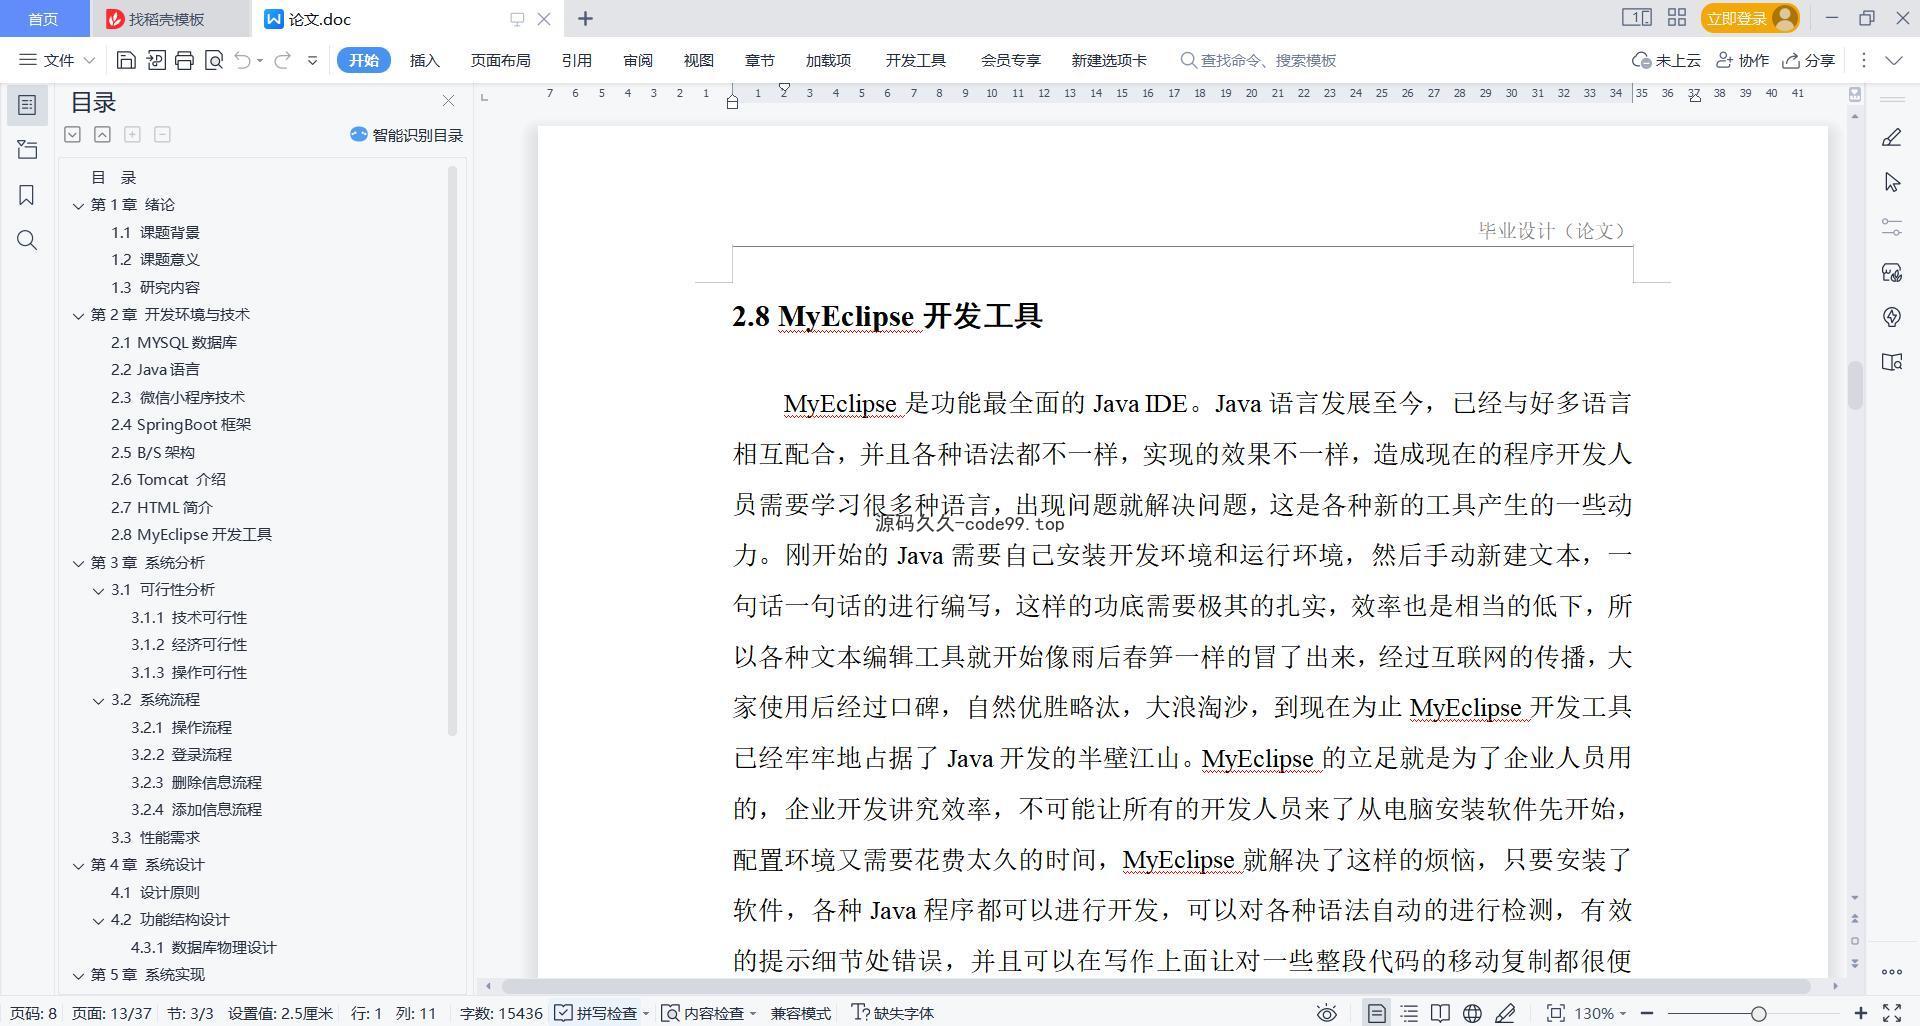The height and width of the screenshot is (1026, 1920).
Task: Click 立即登录 login button
Action: [x=1750, y=18]
